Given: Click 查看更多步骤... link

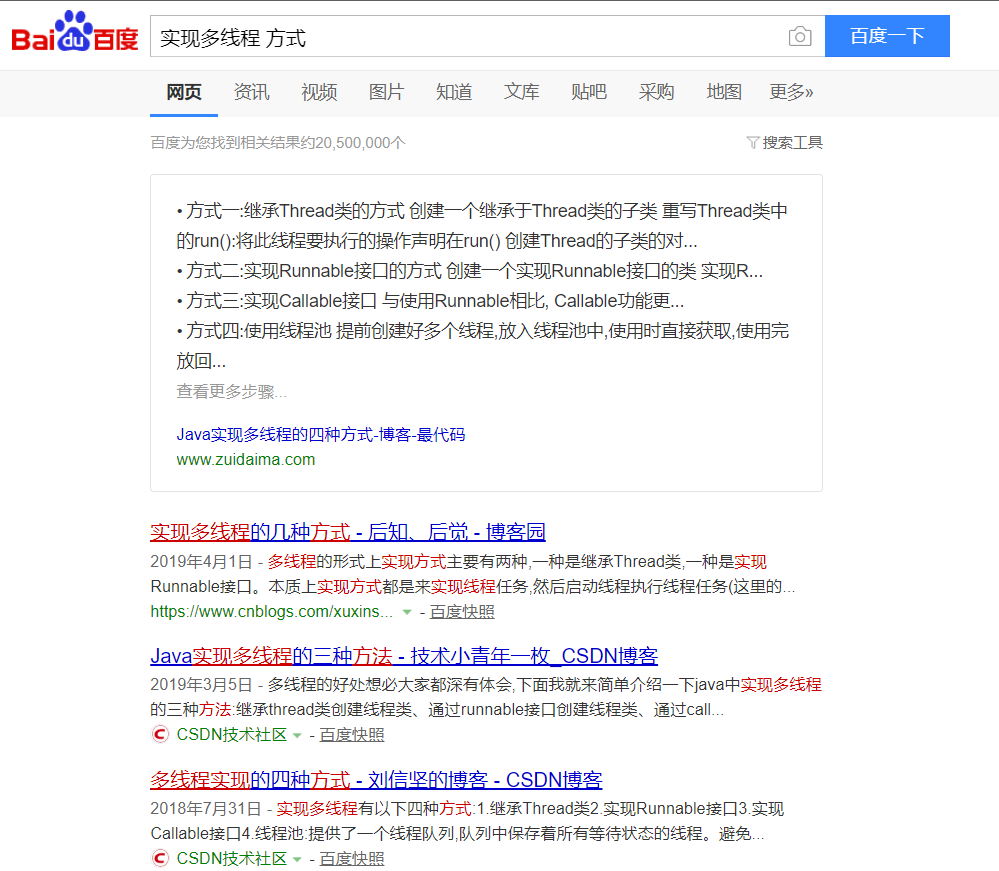Looking at the screenshot, I should pyautogui.click(x=231, y=391).
